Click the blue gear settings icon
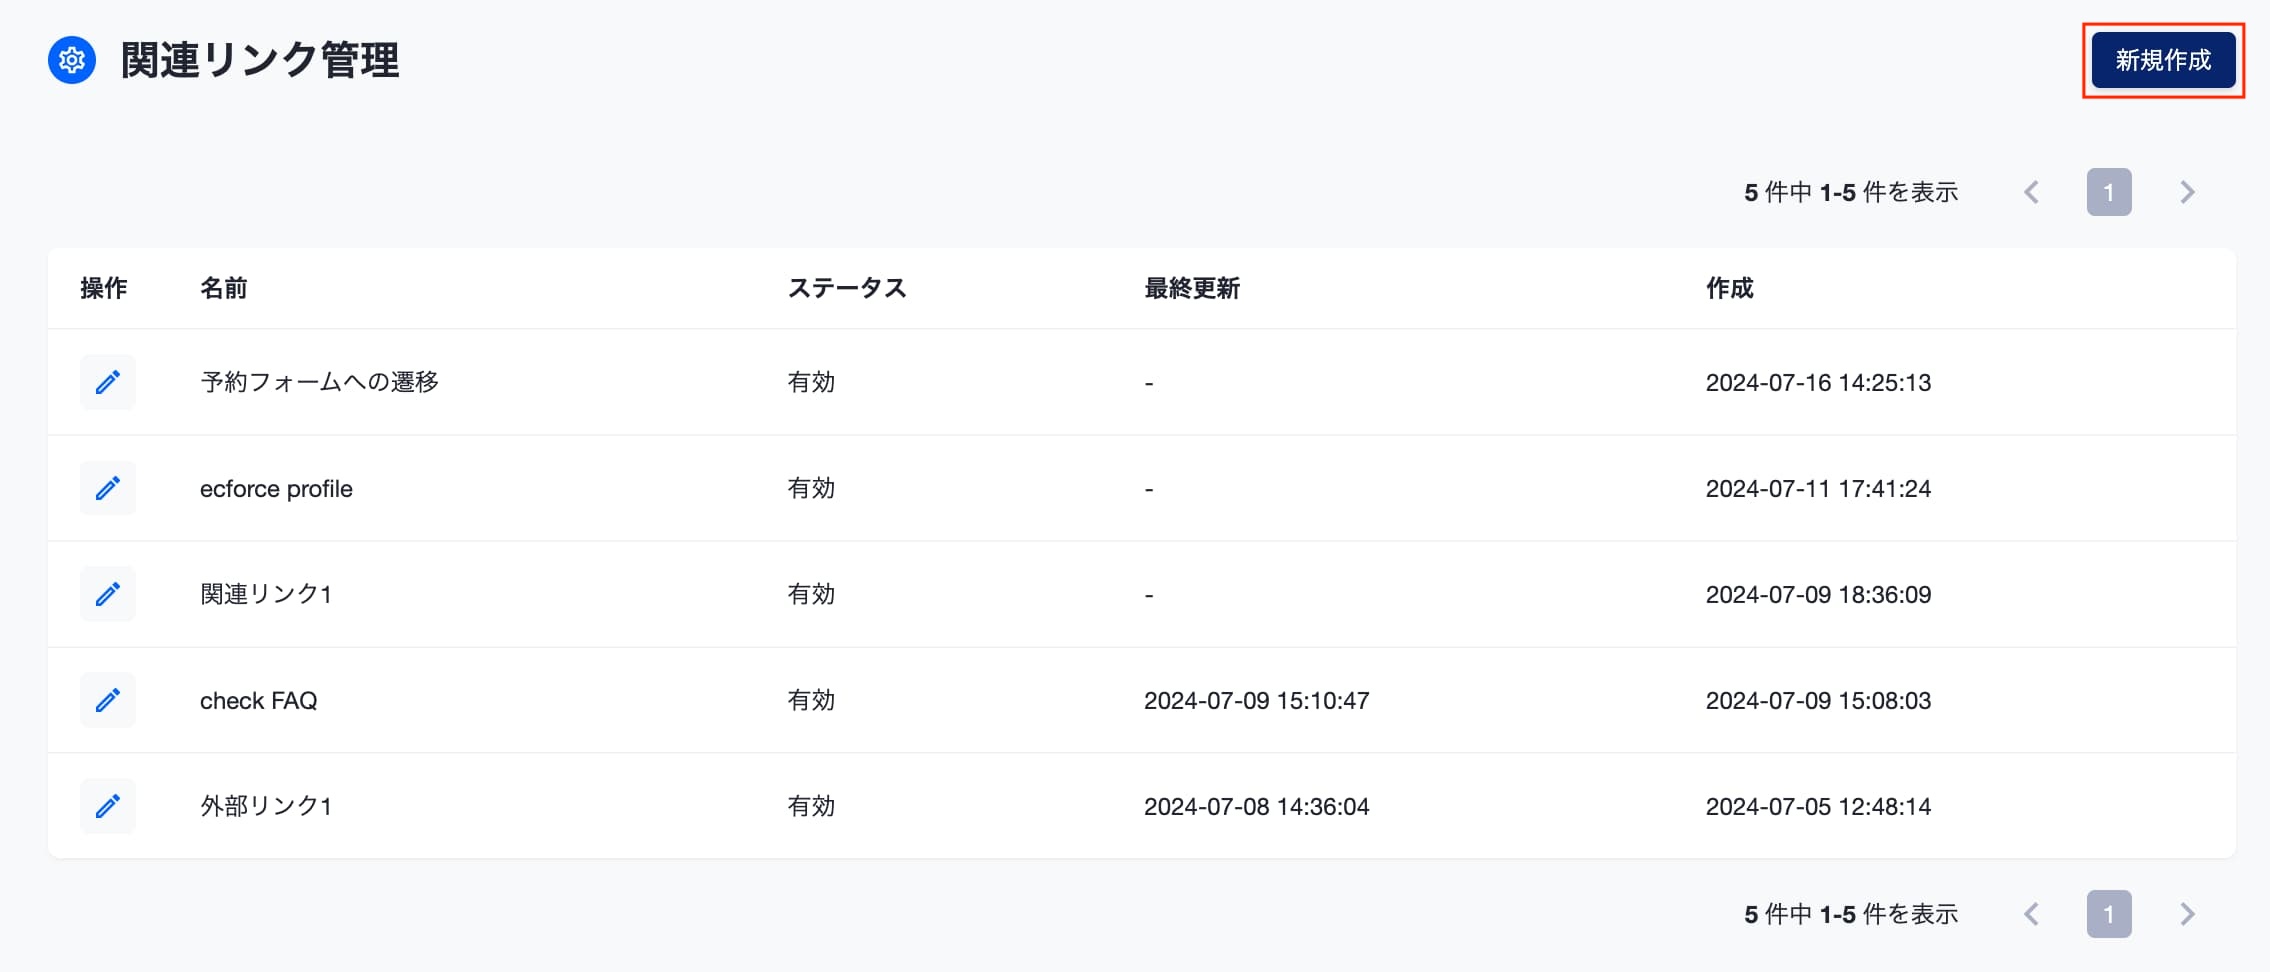Image resolution: width=2270 pixels, height=972 pixels. [x=72, y=60]
